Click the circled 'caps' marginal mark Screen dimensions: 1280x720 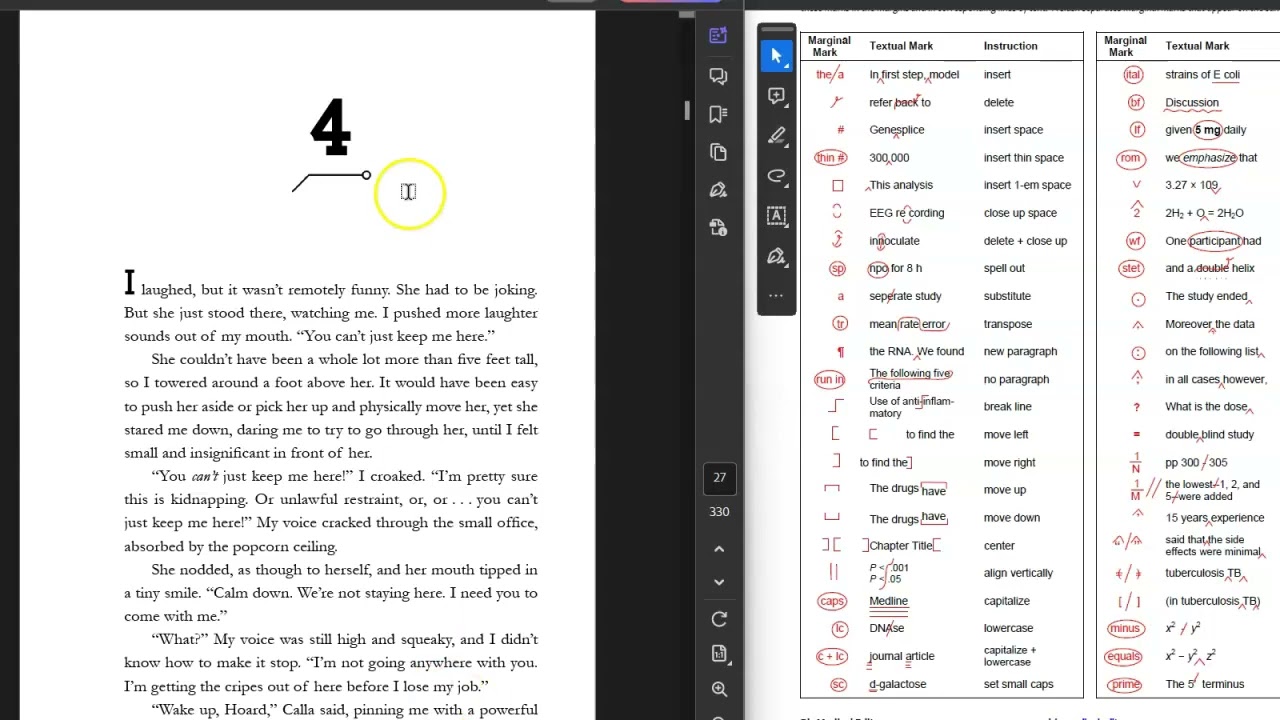click(832, 601)
